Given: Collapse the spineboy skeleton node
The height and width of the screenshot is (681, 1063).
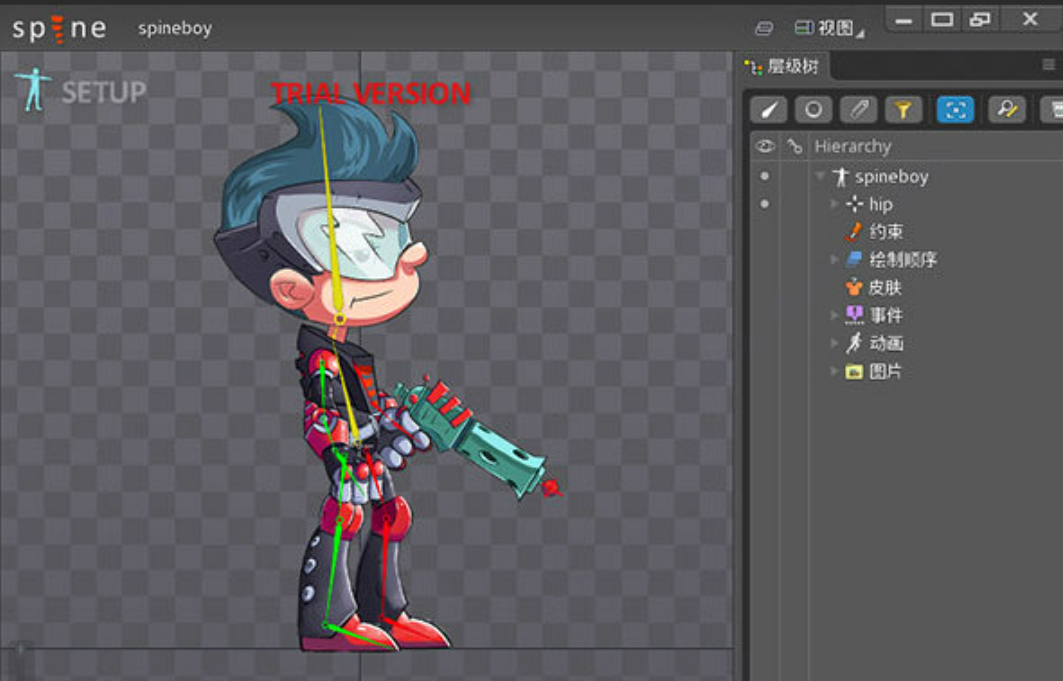Looking at the screenshot, I should (820, 176).
